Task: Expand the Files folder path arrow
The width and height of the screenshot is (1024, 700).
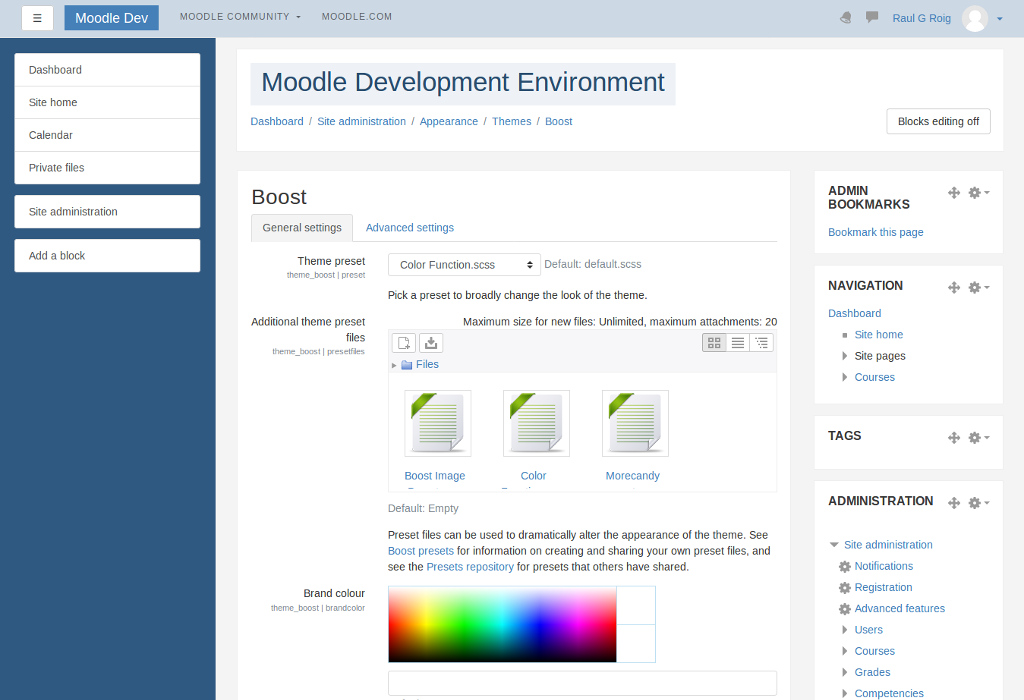Action: point(394,365)
